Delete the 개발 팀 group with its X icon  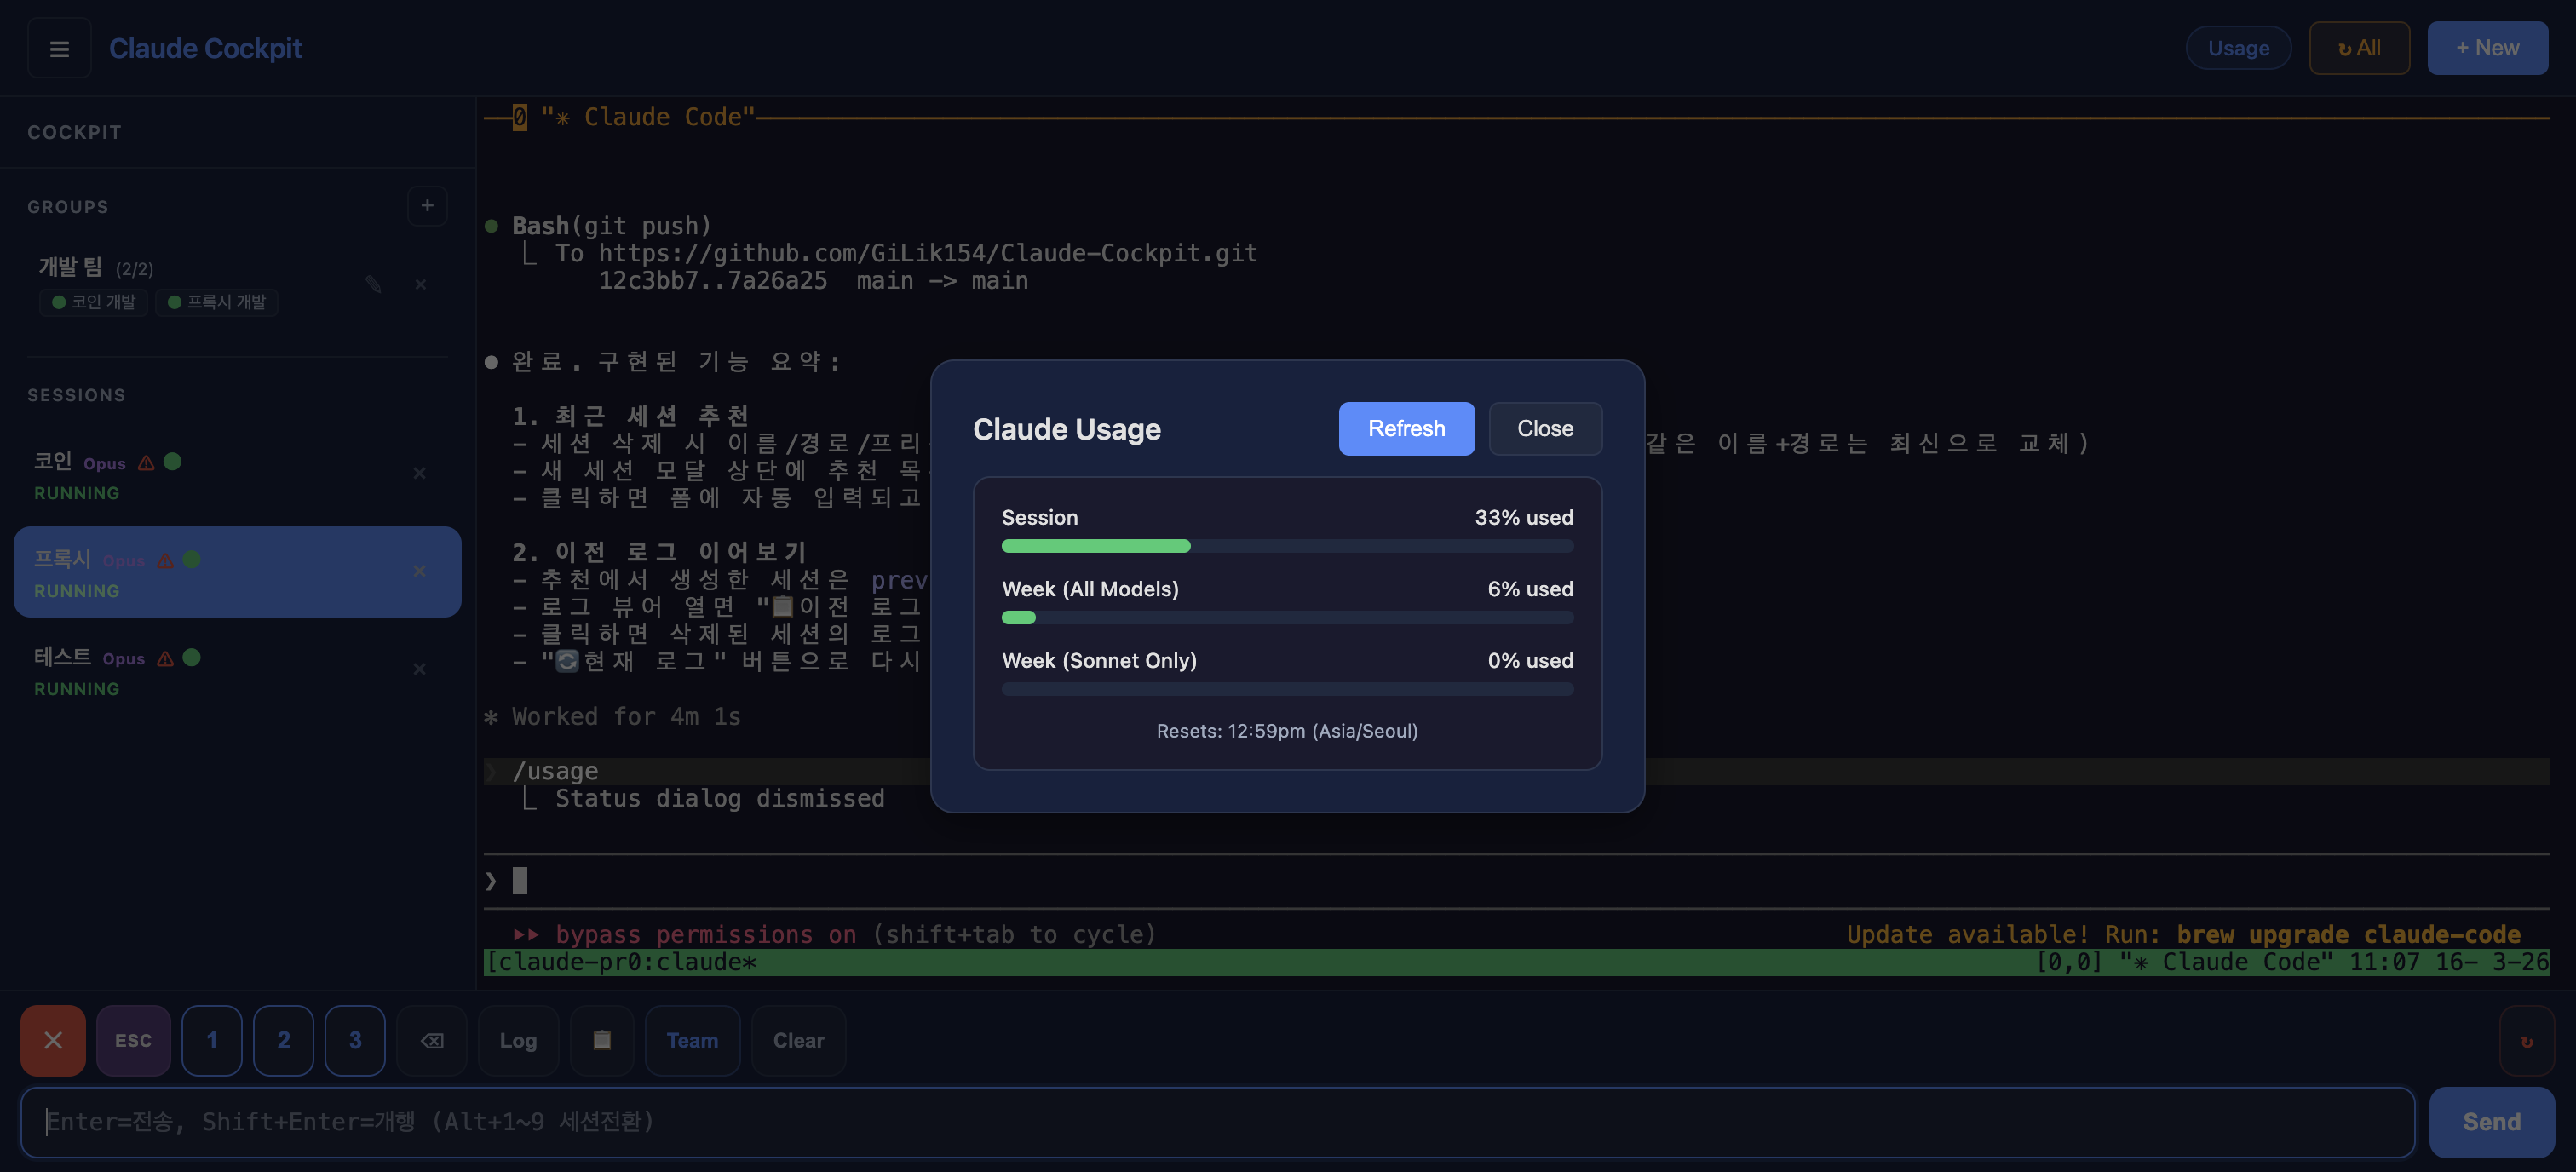(421, 284)
